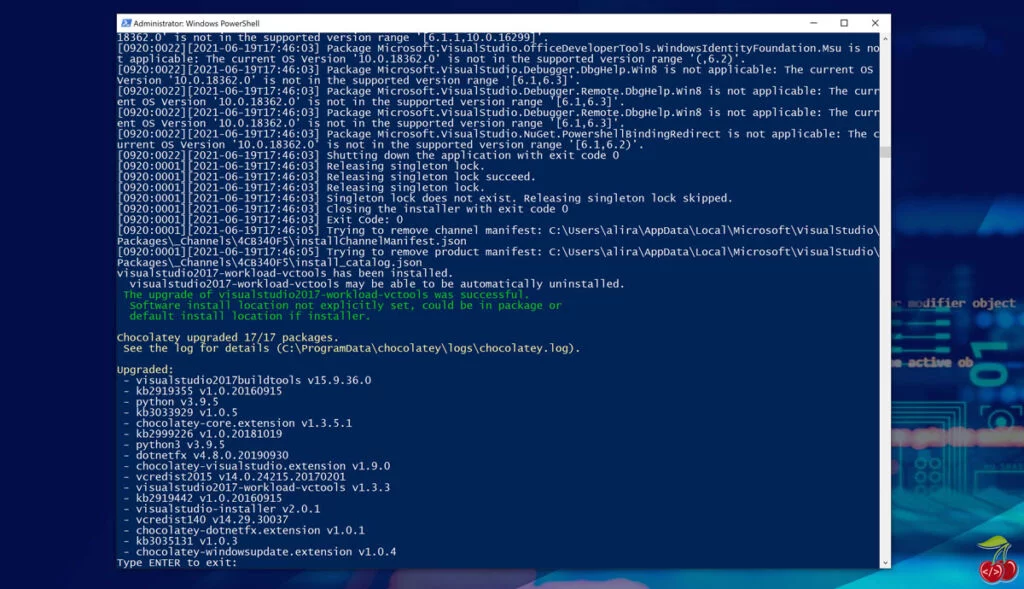Click the vertical scrollbar thumb
Screen dimensions: 1024x589
(885, 152)
